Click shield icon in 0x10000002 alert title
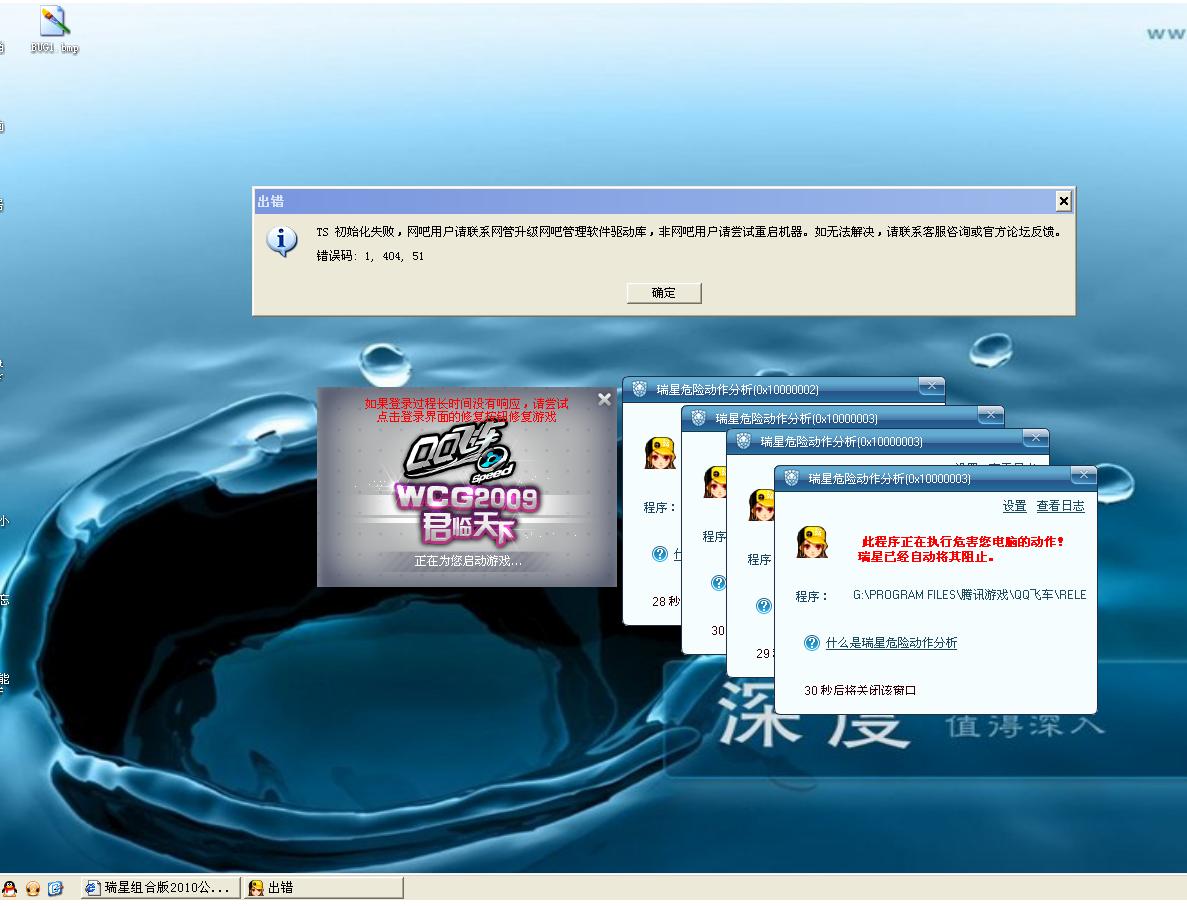Image resolution: width=1187 pixels, height=906 pixels. (640, 389)
